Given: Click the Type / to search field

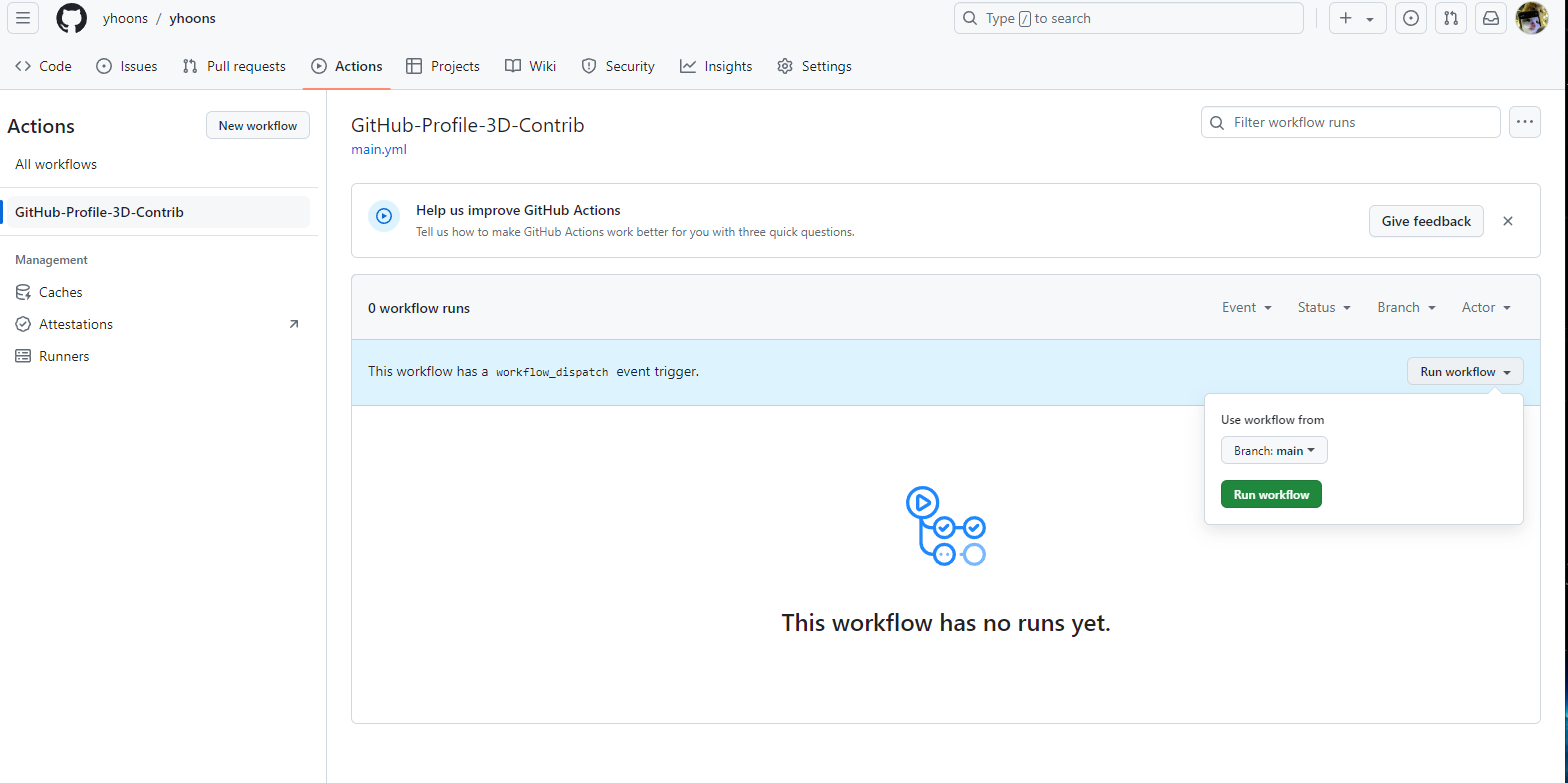Looking at the screenshot, I should coord(1129,18).
